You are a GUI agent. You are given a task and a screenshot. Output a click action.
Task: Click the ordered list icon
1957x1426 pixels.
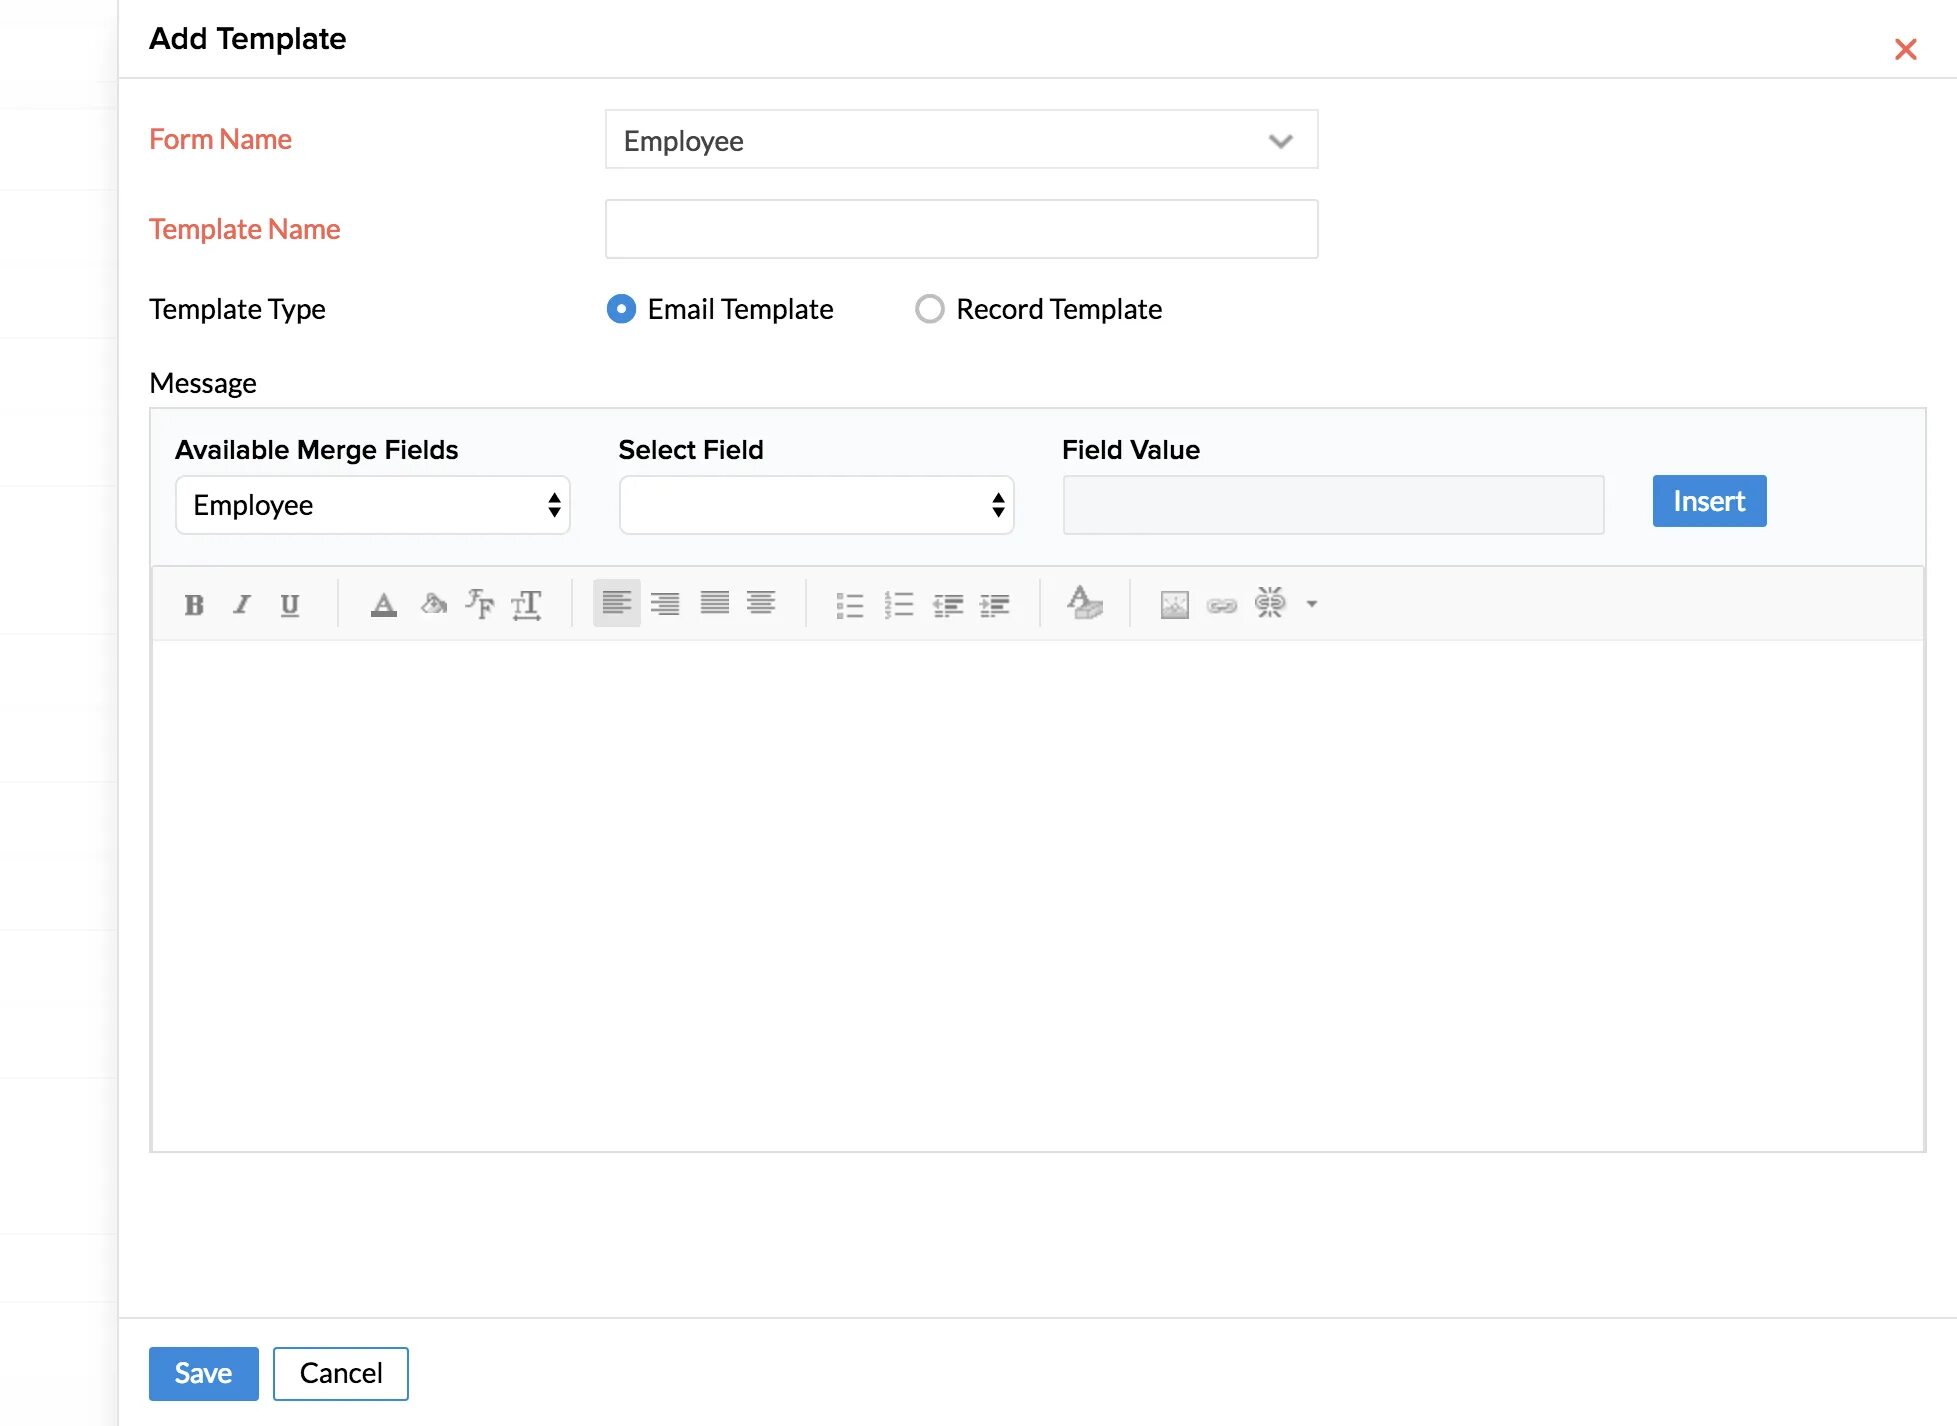[x=898, y=604]
